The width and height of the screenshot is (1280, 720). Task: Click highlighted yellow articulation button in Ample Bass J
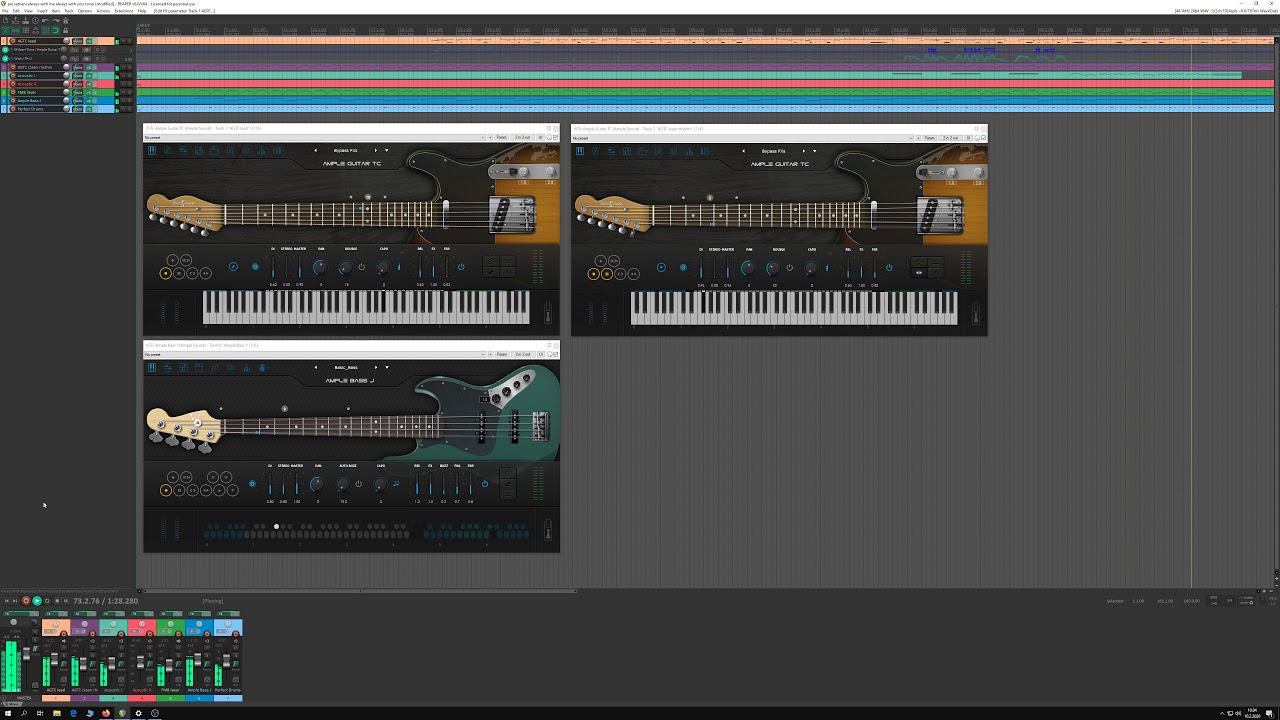(166, 490)
